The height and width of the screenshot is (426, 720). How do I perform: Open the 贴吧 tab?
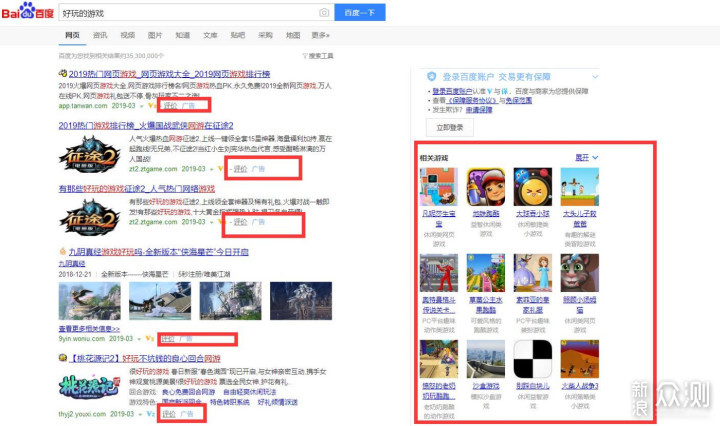pyautogui.click(x=237, y=35)
